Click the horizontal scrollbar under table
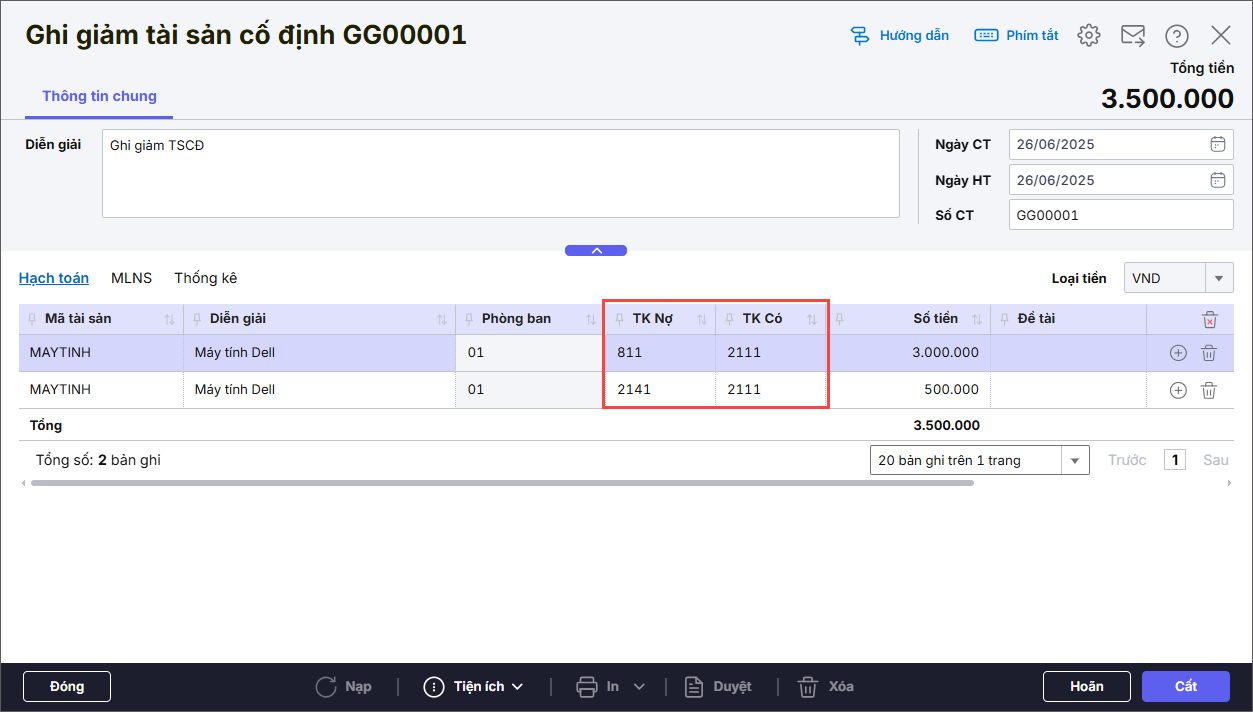The height and width of the screenshot is (712, 1253). click(x=500, y=483)
